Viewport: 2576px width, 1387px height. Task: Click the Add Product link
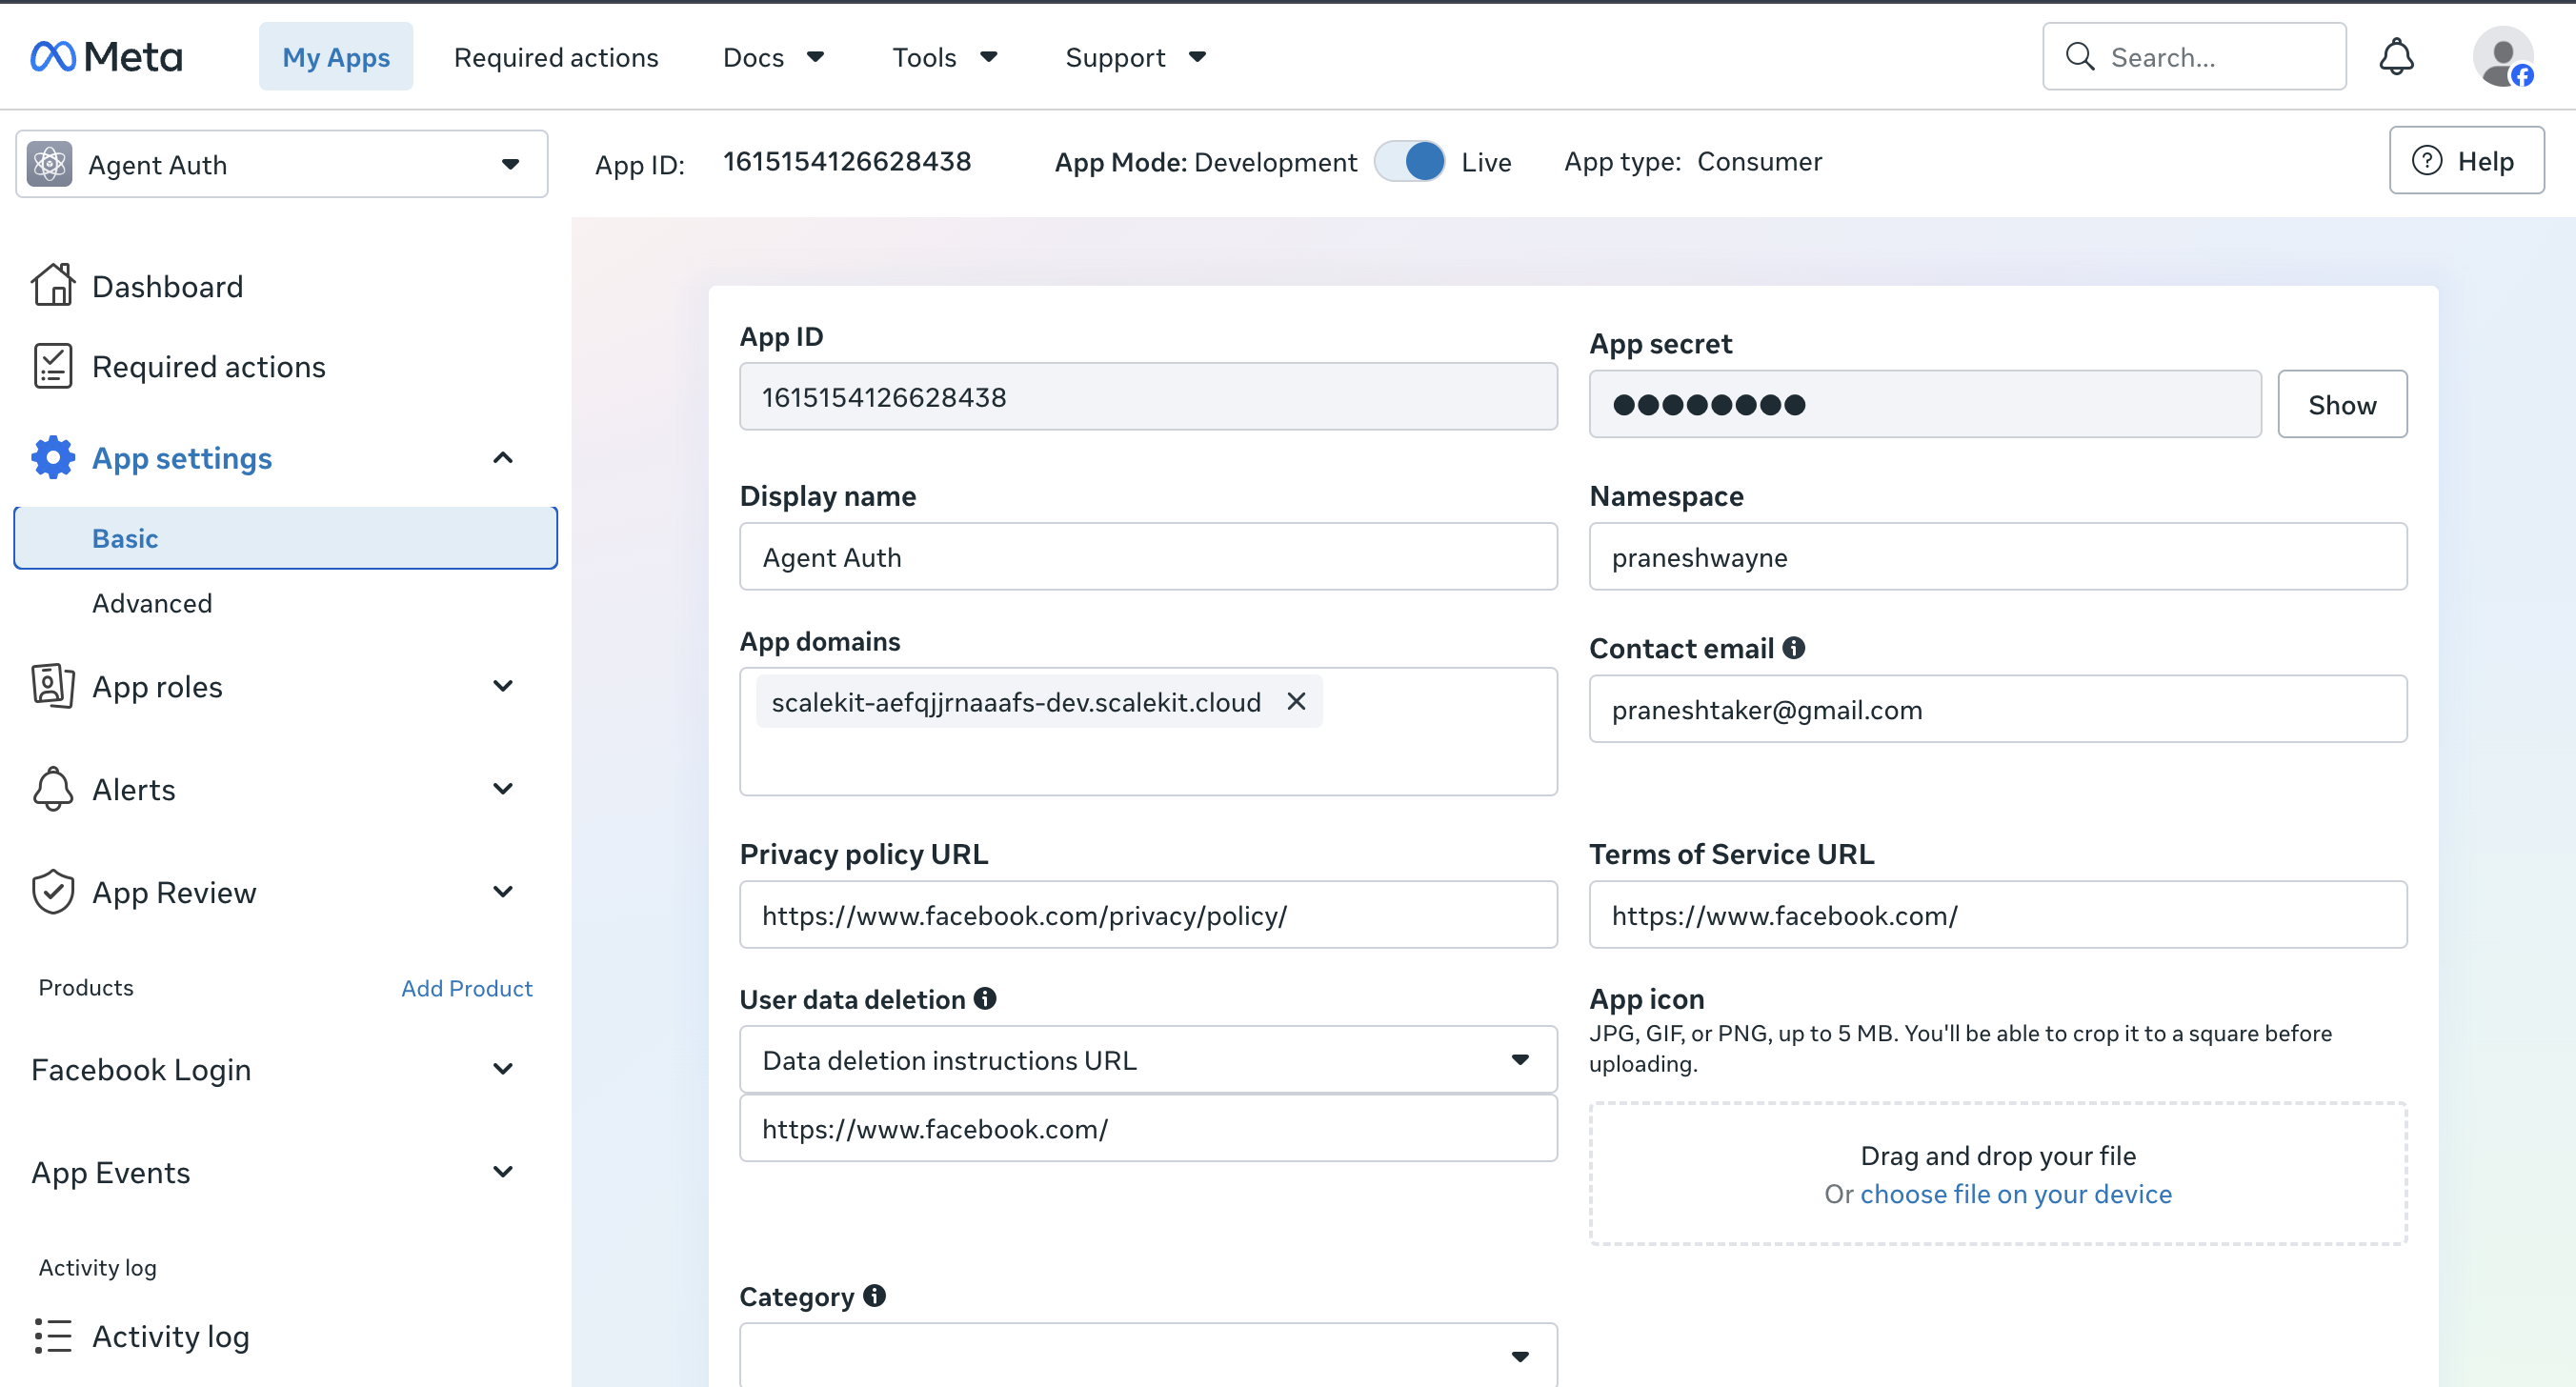click(467, 987)
